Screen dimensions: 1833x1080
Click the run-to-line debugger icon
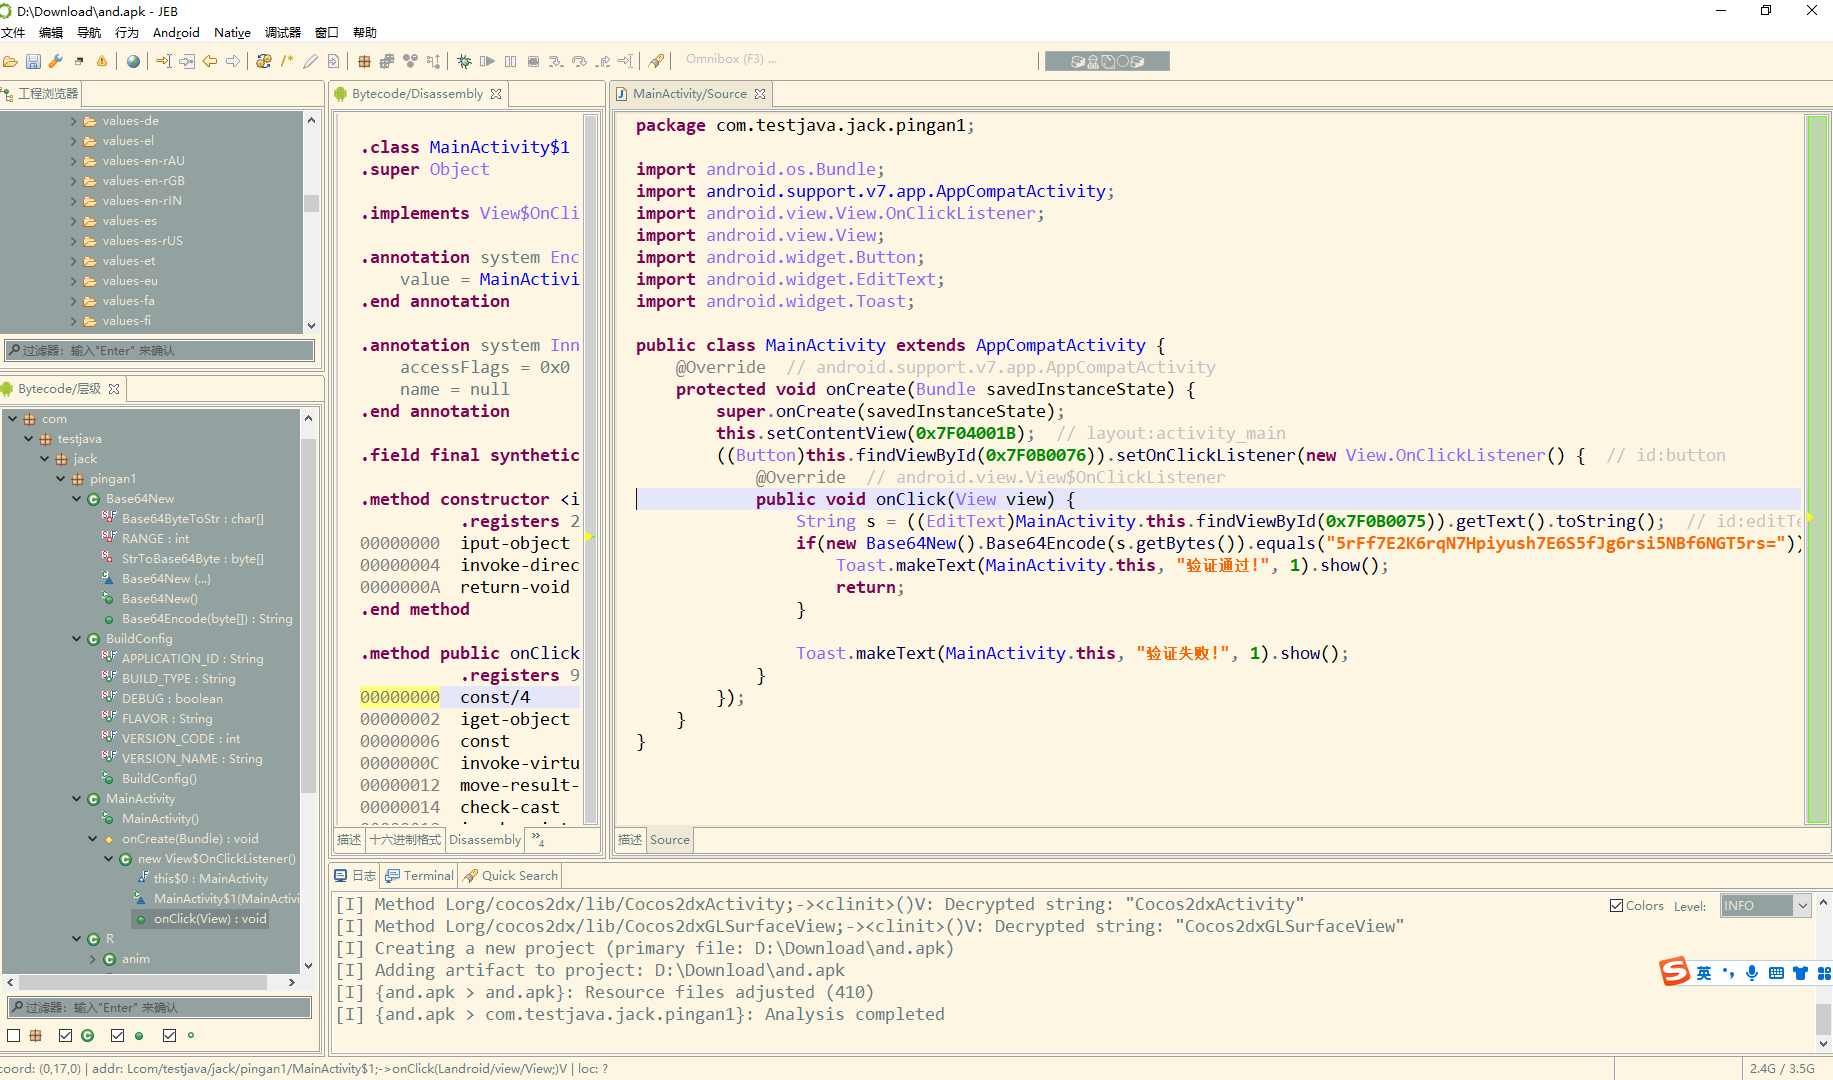625,61
